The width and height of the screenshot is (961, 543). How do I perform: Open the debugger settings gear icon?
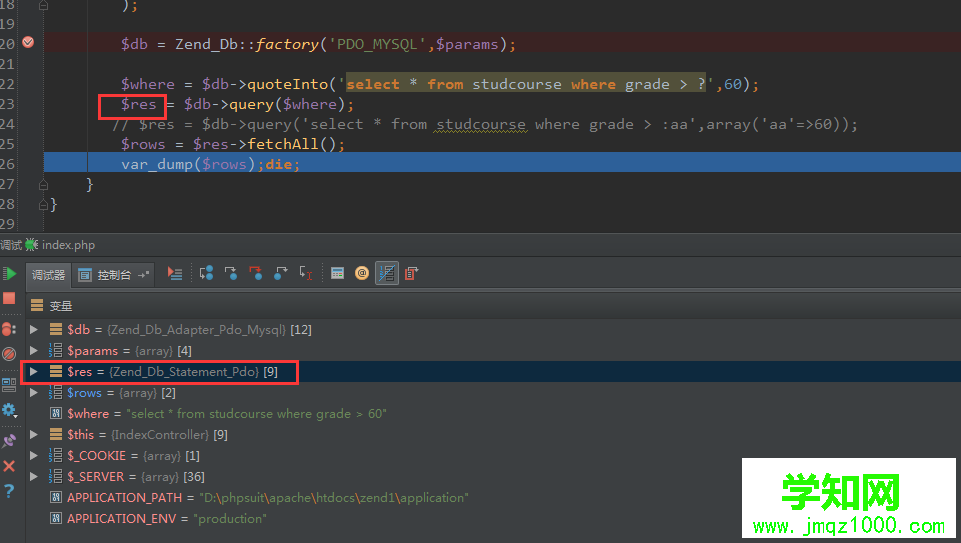click(x=9, y=410)
